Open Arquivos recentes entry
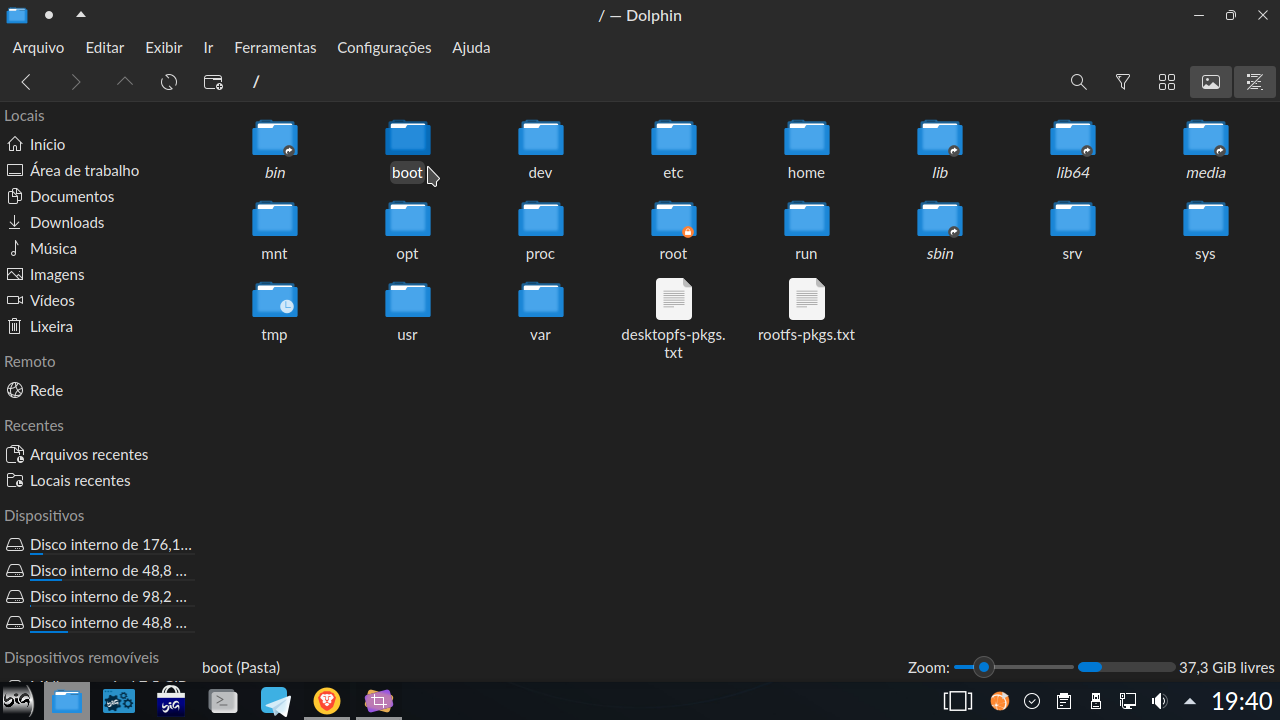1280x720 pixels. coord(98,454)
